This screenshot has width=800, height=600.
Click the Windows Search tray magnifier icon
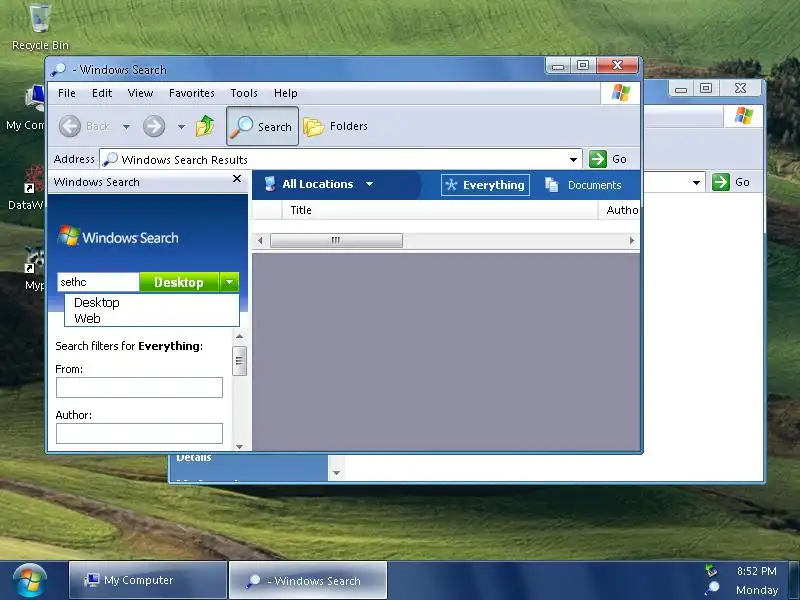(712, 588)
